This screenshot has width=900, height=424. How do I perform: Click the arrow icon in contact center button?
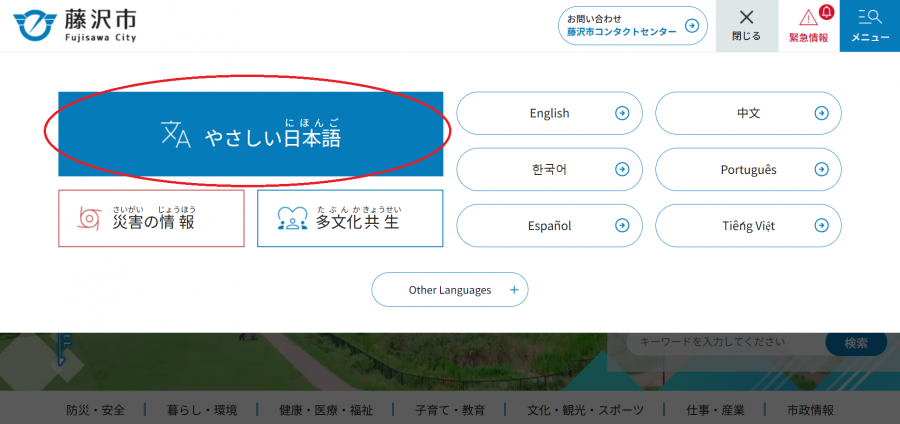pyautogui.click(x=692, y=26)
